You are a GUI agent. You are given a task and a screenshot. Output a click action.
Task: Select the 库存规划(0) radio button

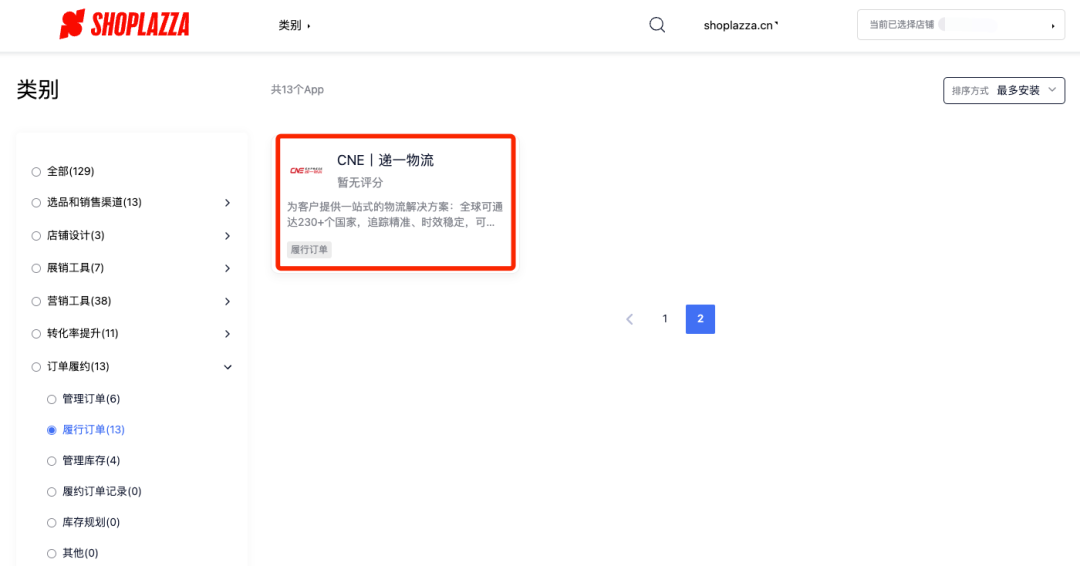click(51, 523)
